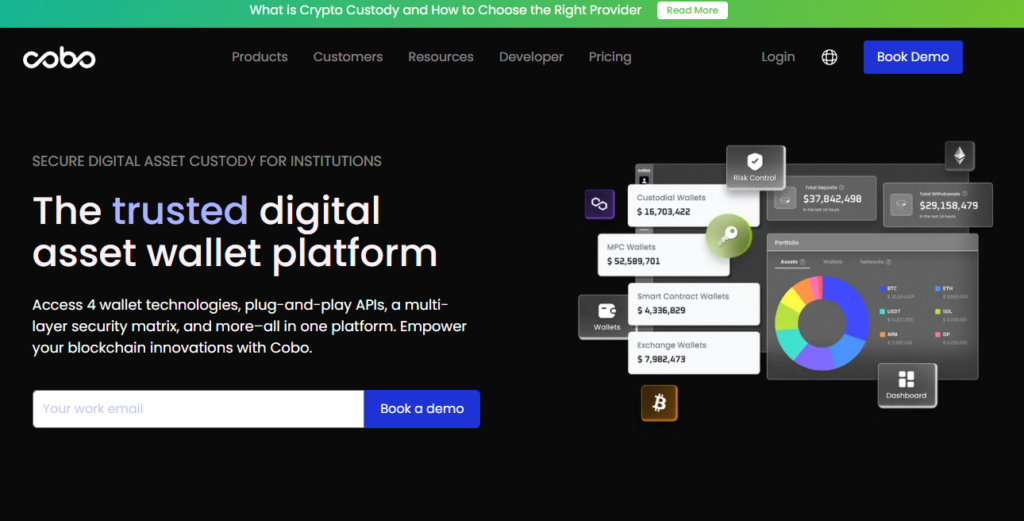Click the help icon next to Networks
The width and height of the screenshot is (1024, 521).
pyautogui.click(x=888, y=262)
